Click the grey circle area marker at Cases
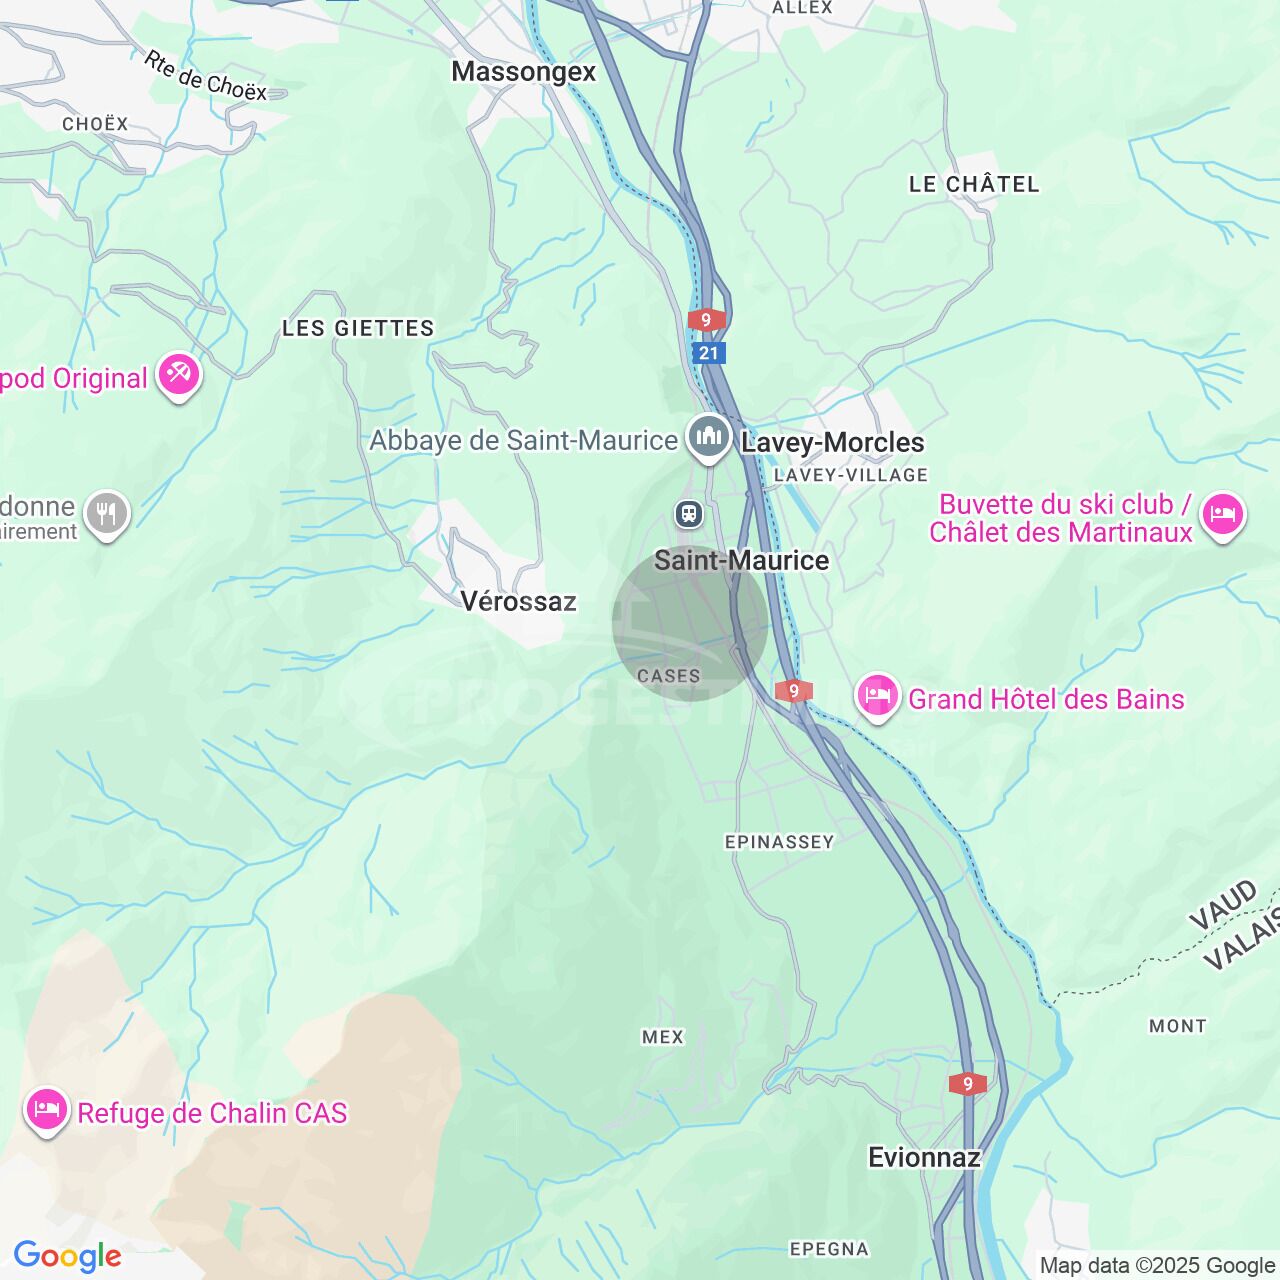 (690, 623)
